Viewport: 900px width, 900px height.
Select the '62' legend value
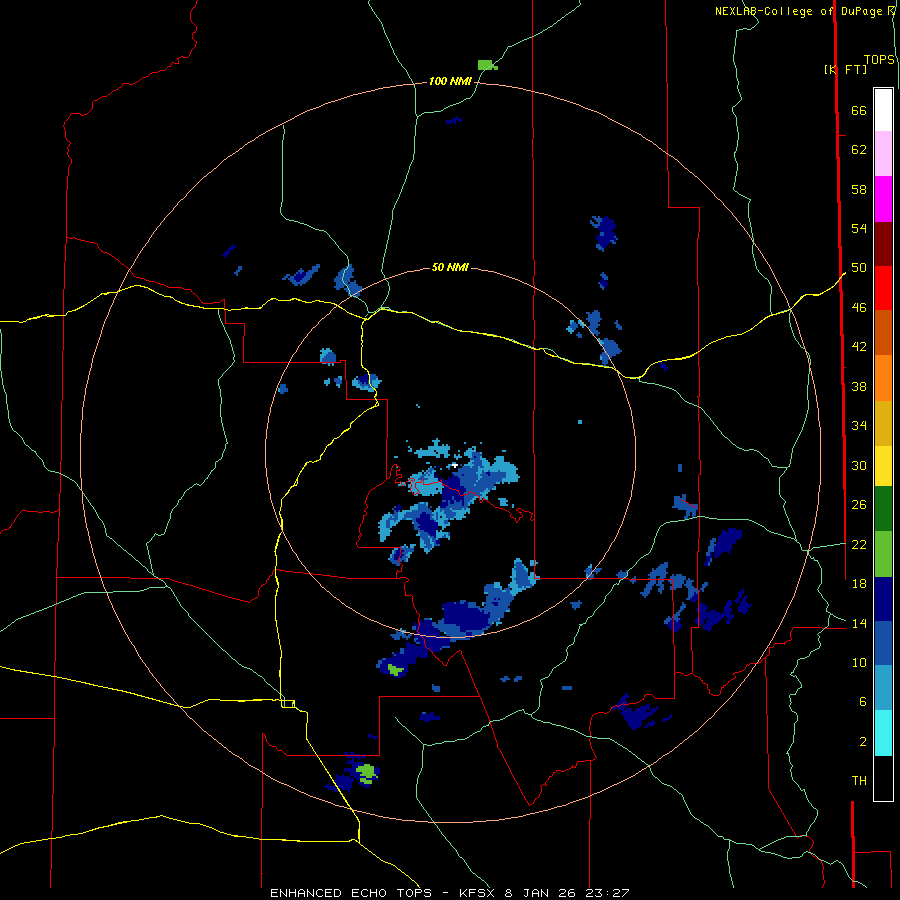coord(859,150)
